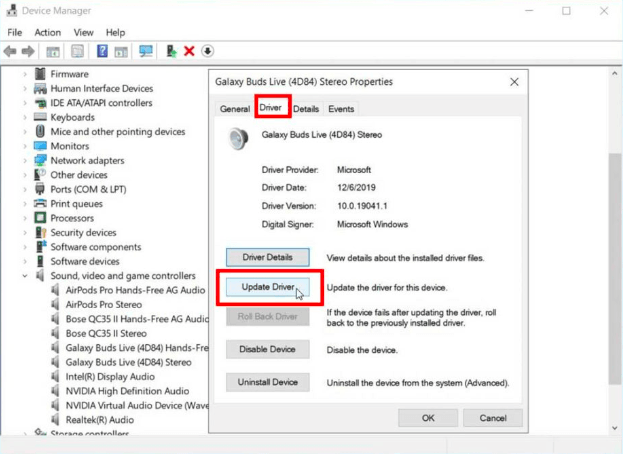Select Intel(R) Display Audio device

coord(110,377)
